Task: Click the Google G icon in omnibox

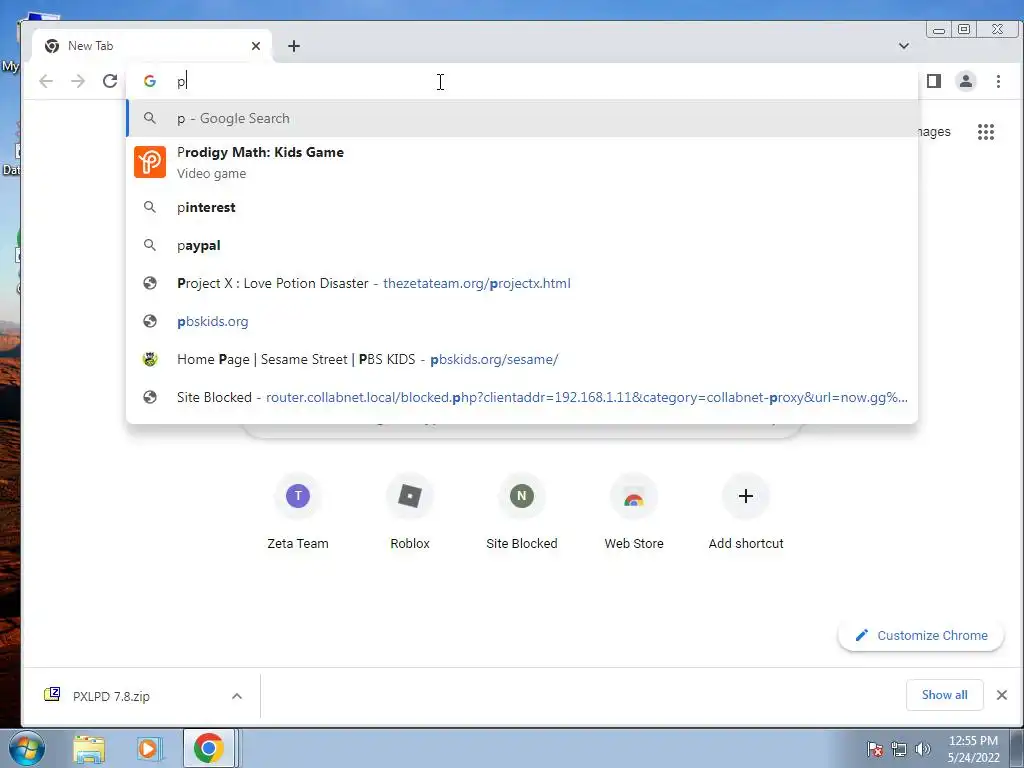Action: click(150, 81)
